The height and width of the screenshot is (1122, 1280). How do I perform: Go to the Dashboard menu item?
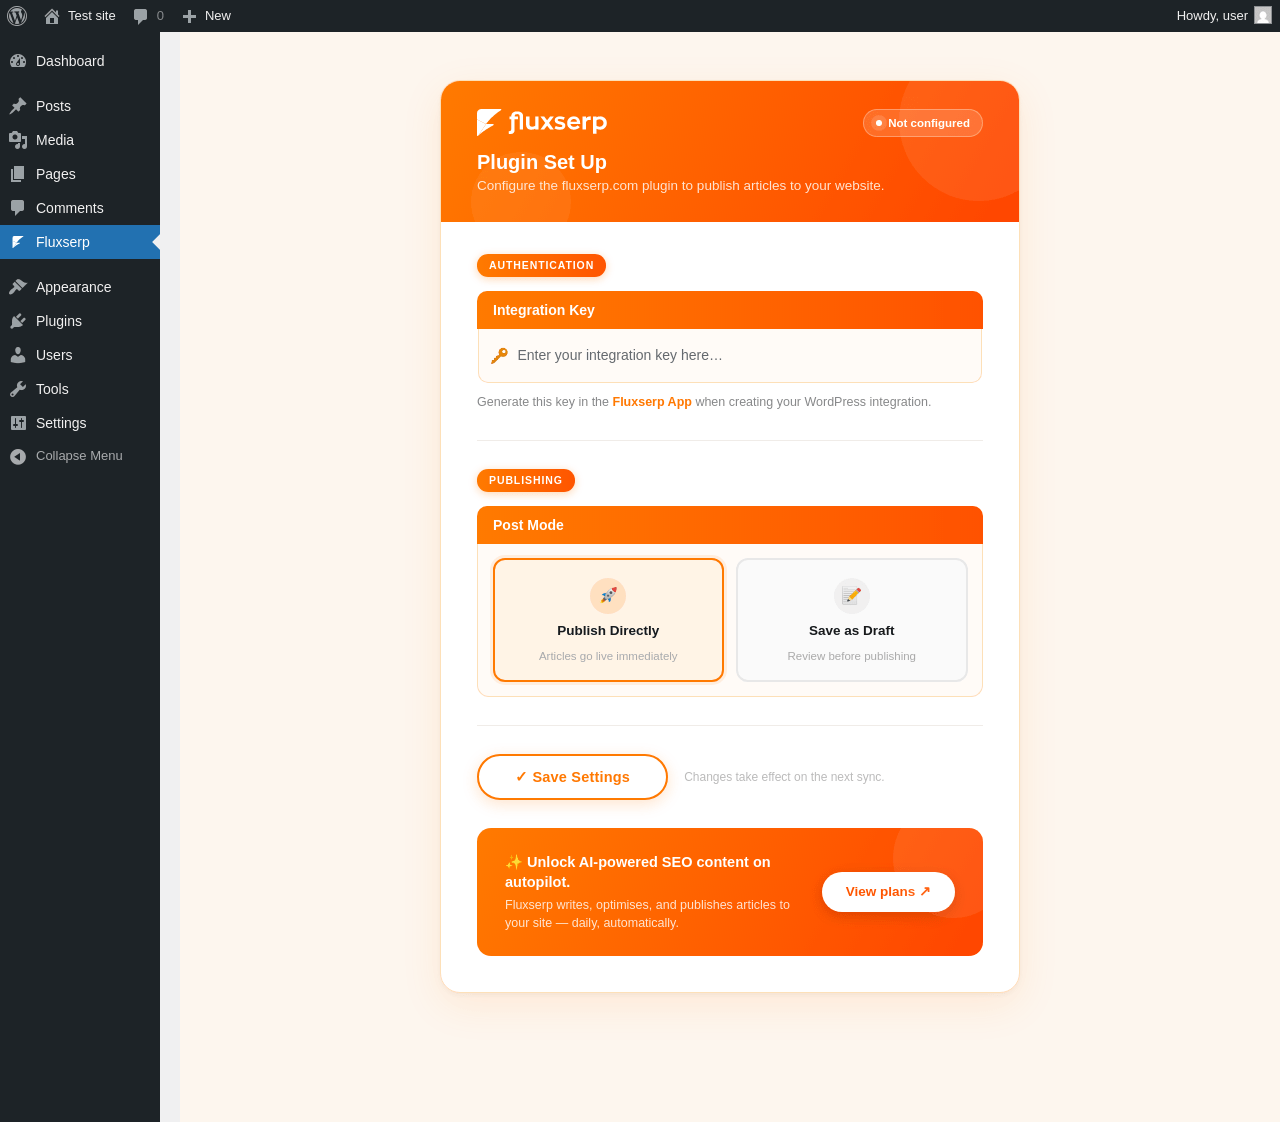click(x=80, y=61)
